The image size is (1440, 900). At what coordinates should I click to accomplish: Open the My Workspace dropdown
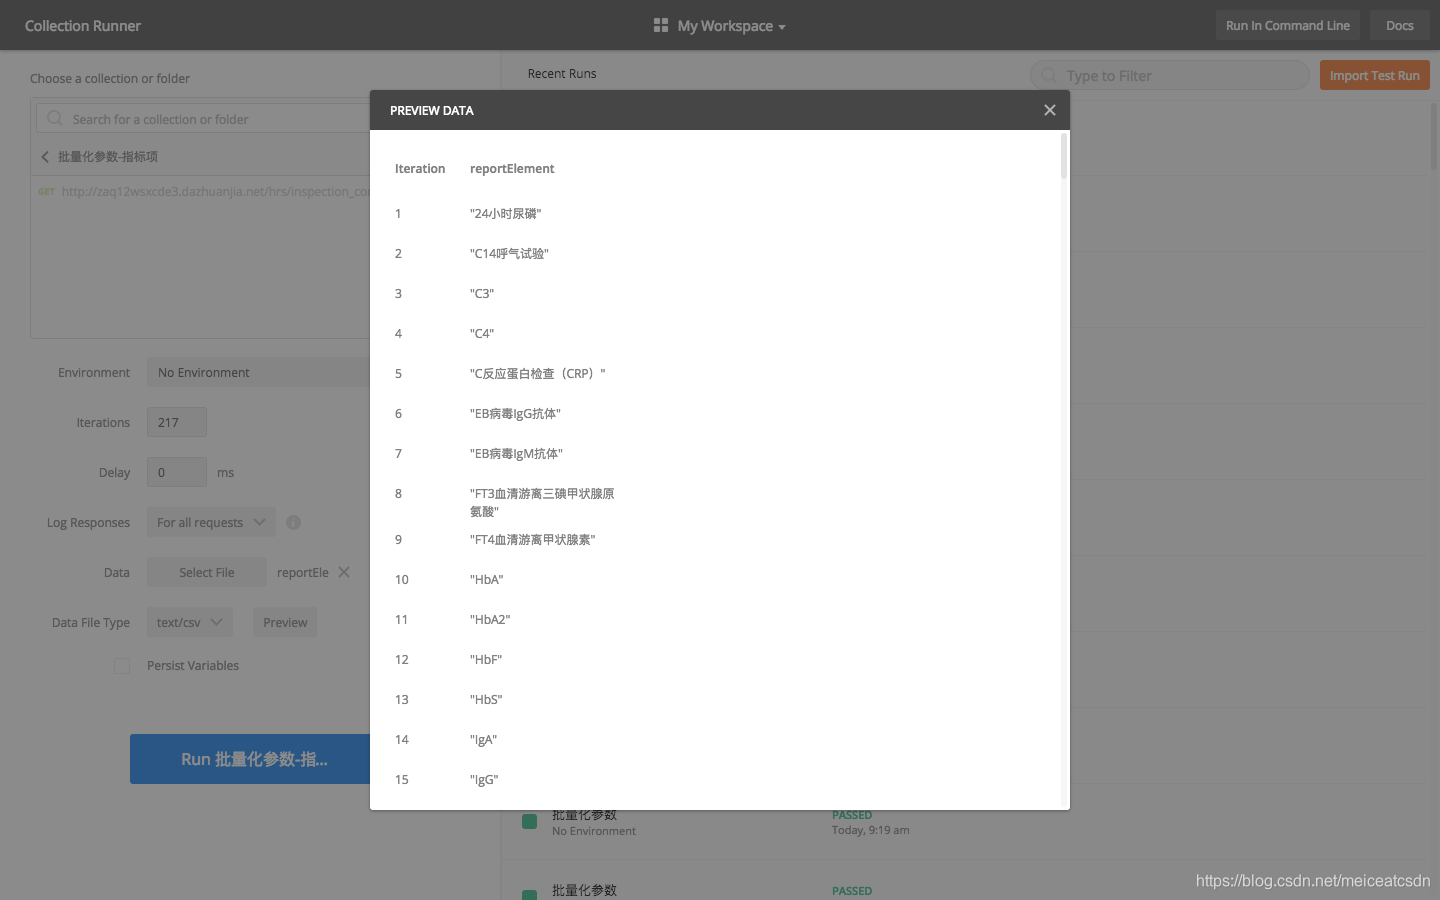(x=731, y=26)
